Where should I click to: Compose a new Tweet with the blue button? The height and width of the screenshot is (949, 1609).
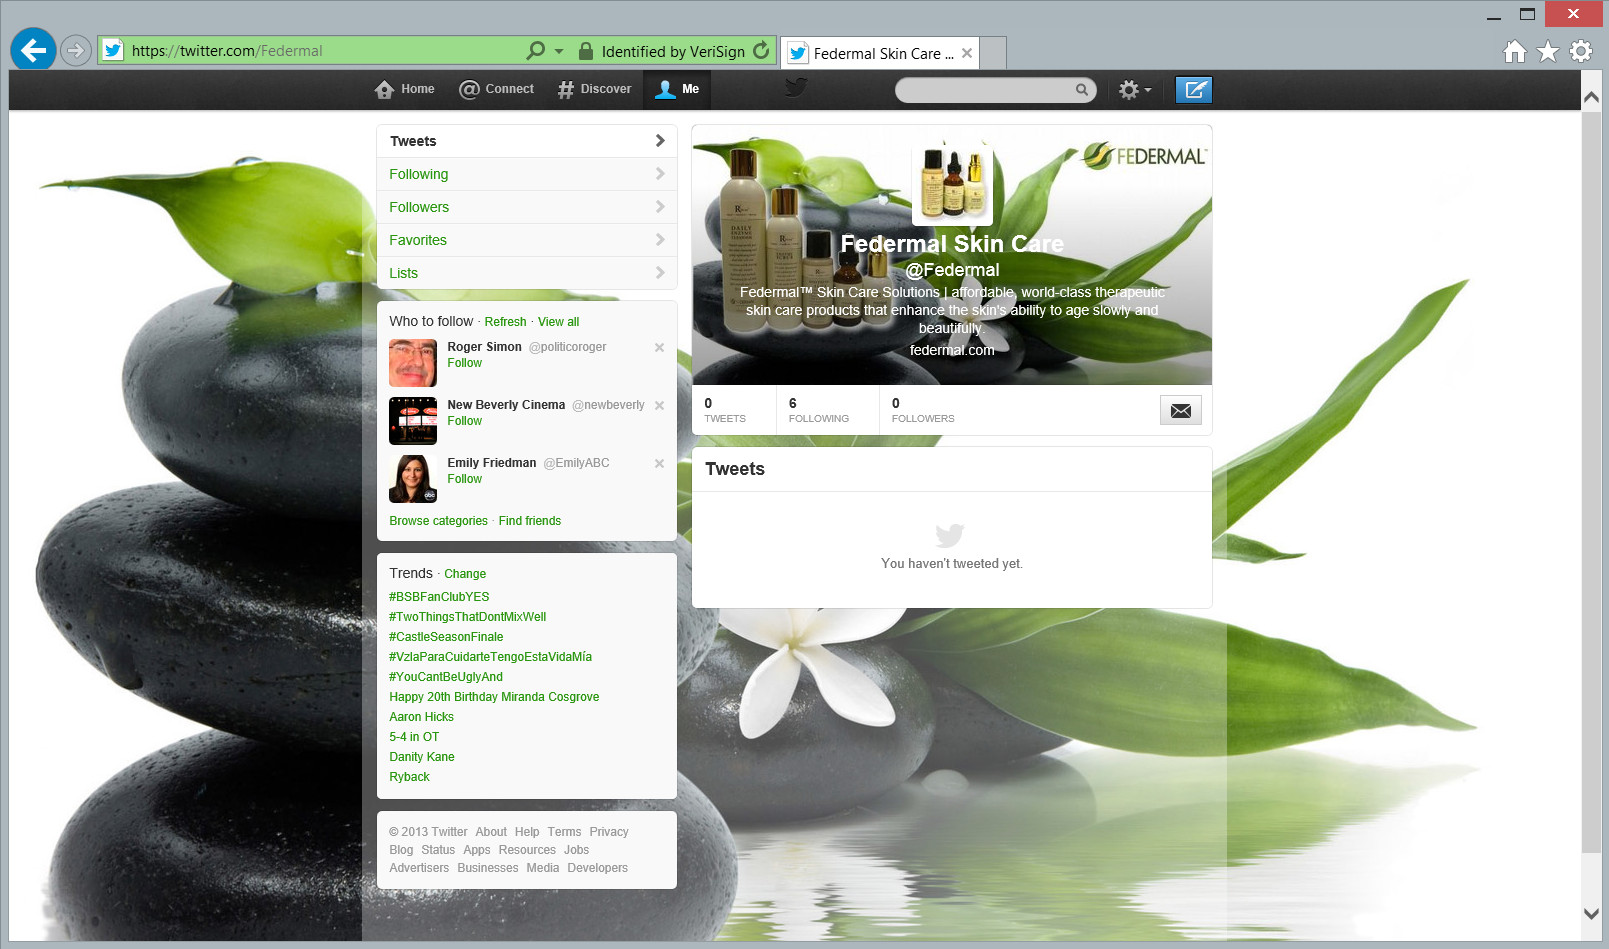1194,90
